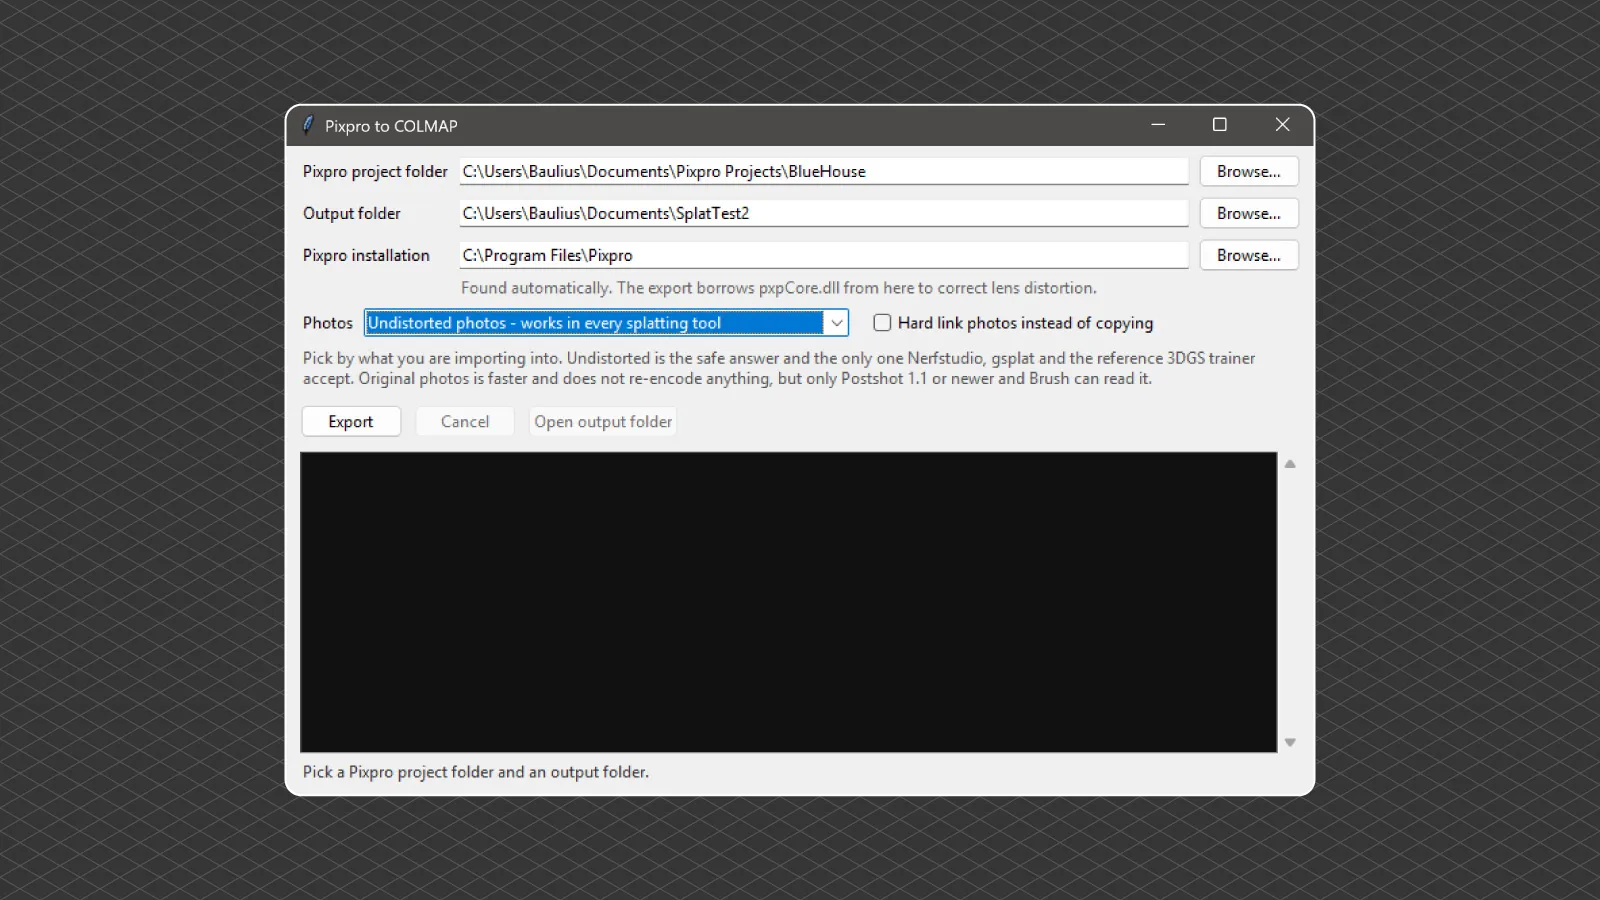Edit the Pixpro project folder path field
The height and width of the screenshot is (900, 1600).
824,171
